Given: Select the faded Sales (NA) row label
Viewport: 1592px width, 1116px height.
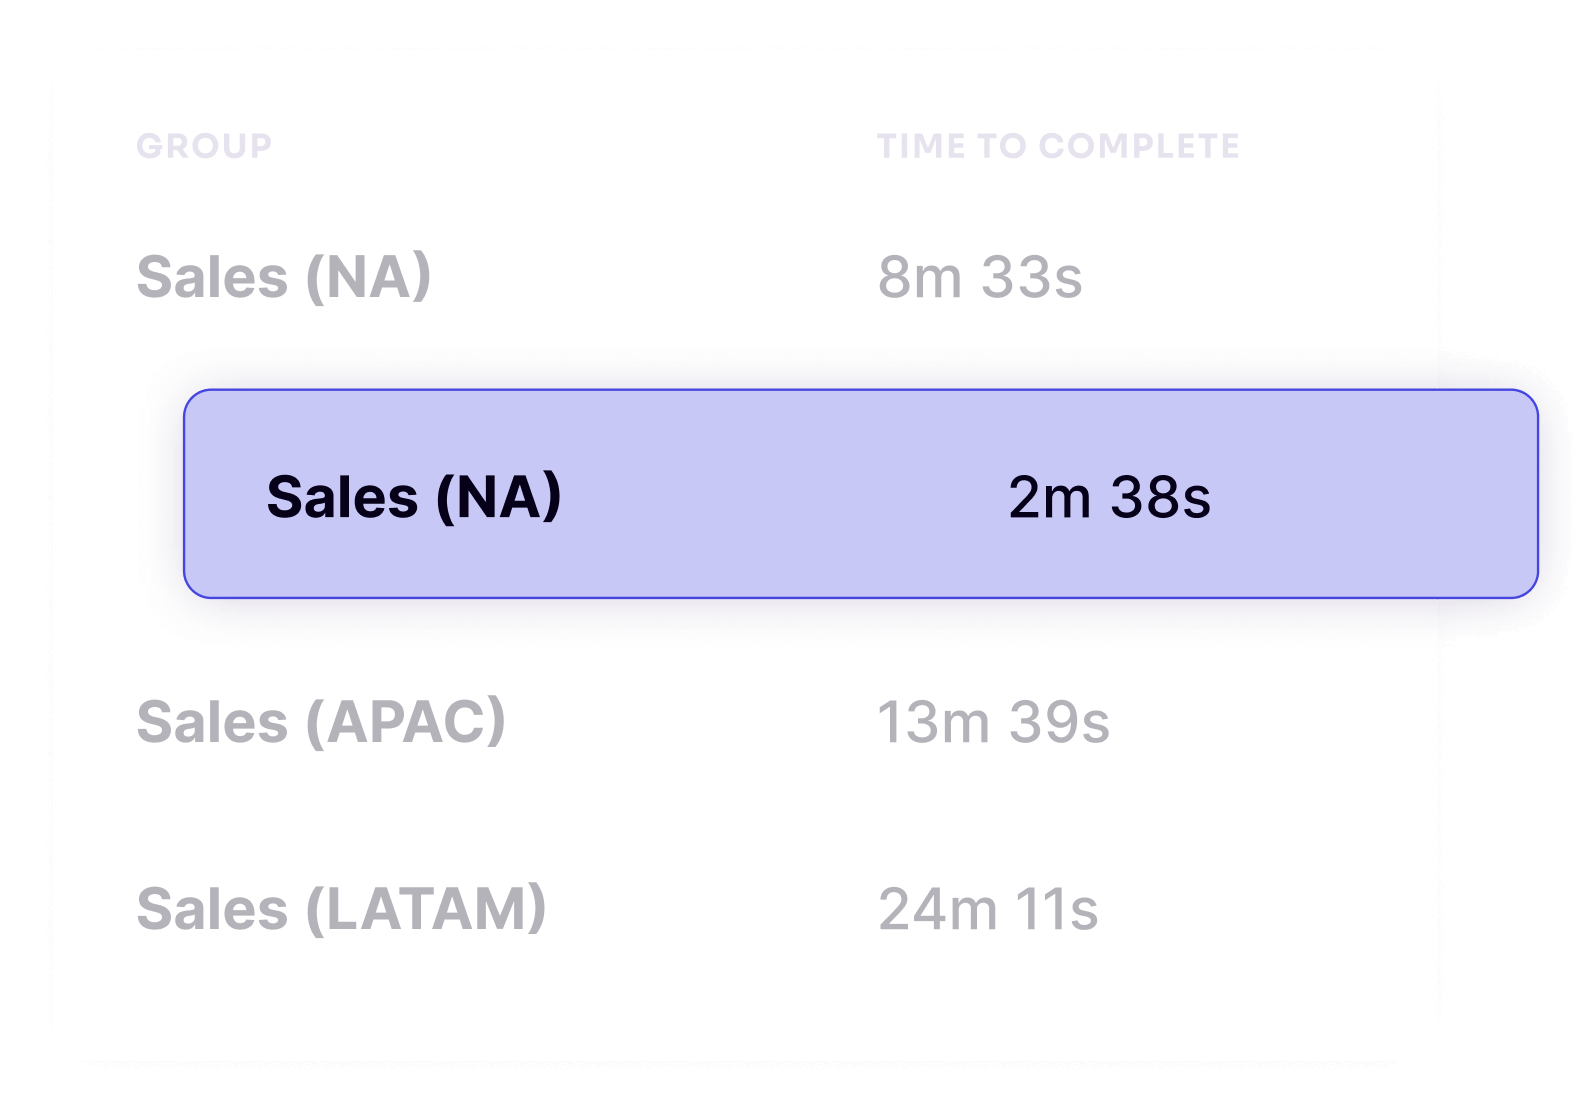Looking at the screenshot, I should 284,277.
